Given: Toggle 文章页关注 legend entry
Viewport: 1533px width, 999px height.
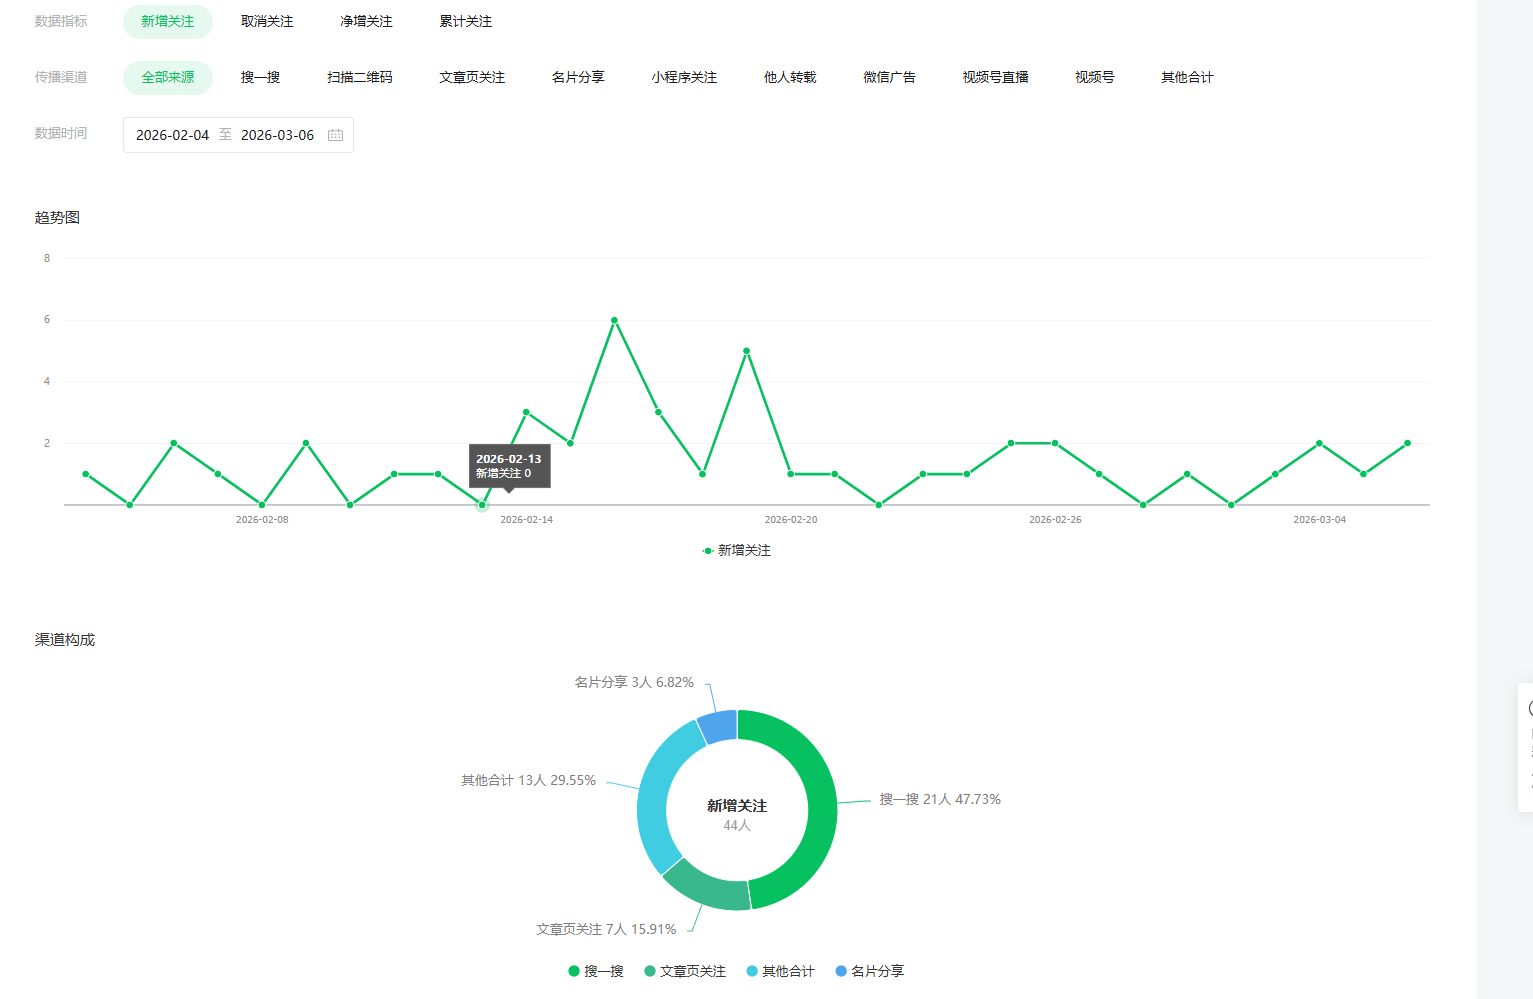Looking at the screenshot, I should click(685, 971).
